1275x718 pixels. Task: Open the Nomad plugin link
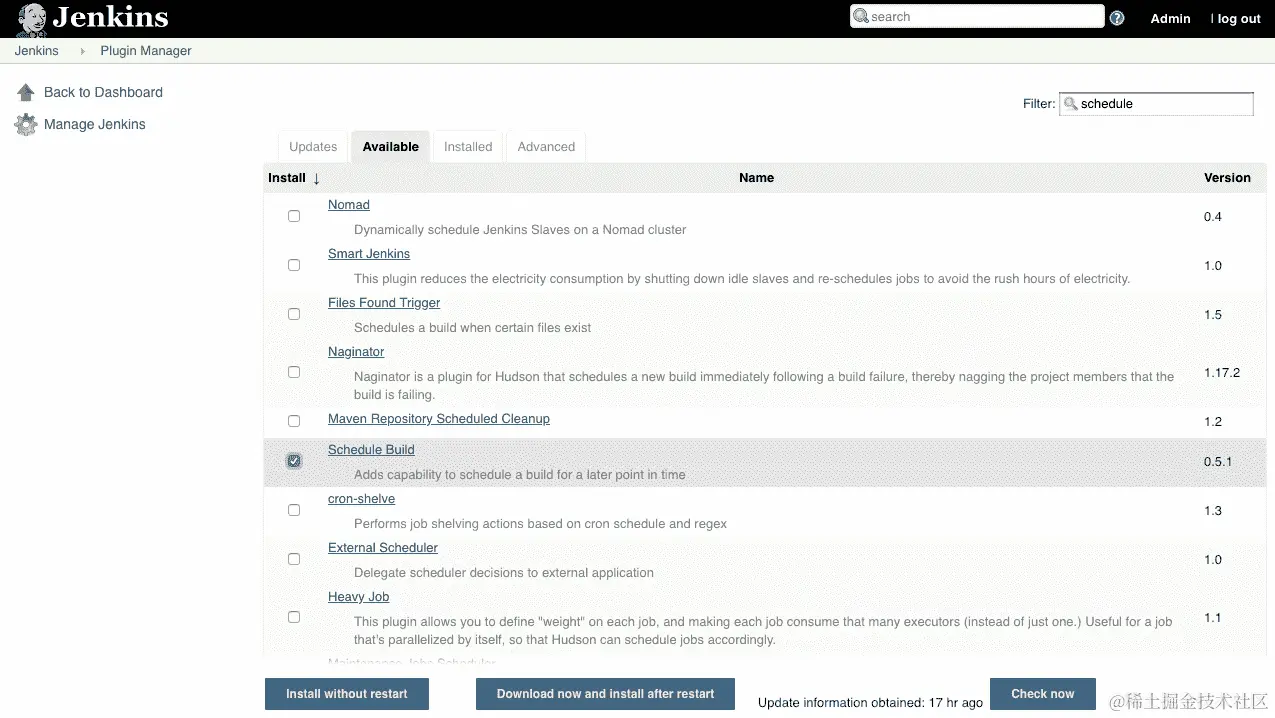[349, 205]
